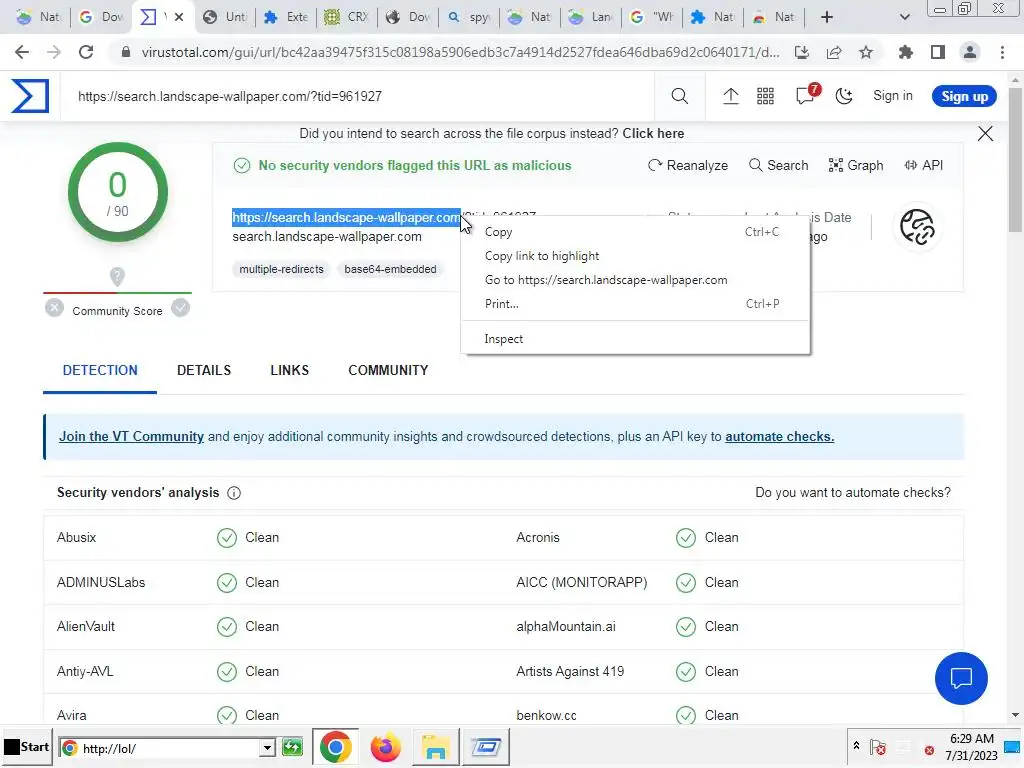
Task: Click the multiple-redirects tag
Action: [281, 269]
